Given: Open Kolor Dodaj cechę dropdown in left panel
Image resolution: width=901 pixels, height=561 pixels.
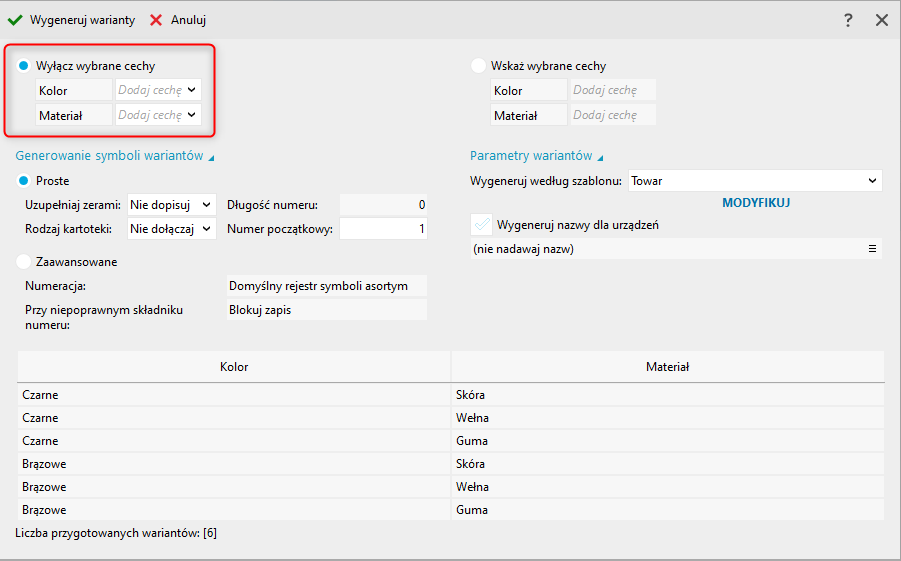Looking at the screenshot, I should 192,90.
